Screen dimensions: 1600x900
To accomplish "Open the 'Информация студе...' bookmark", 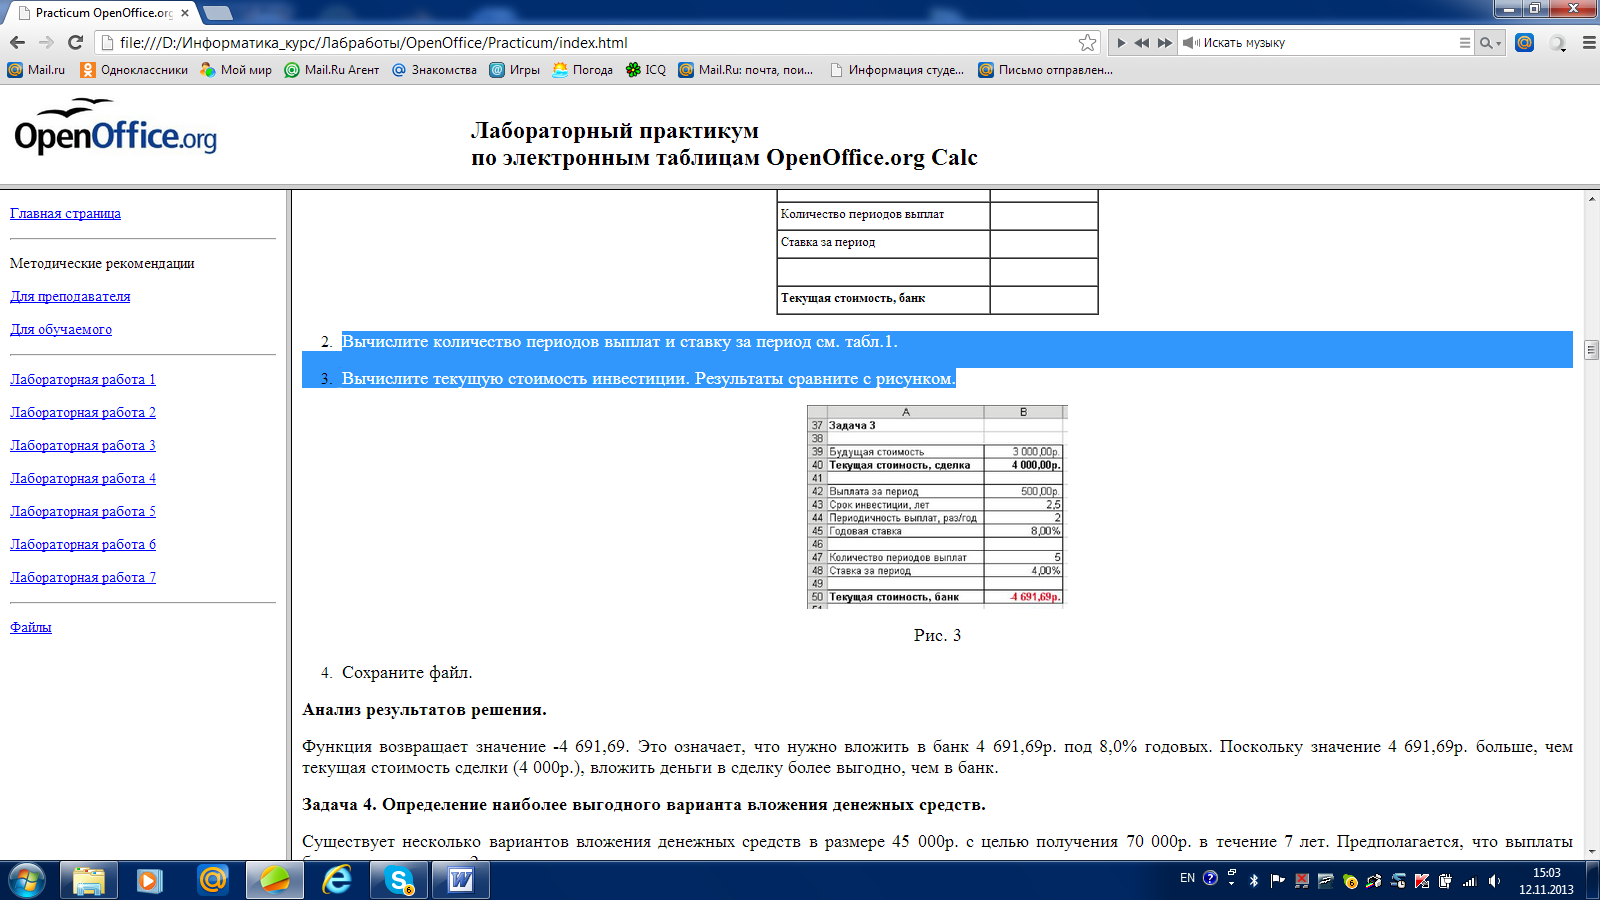I will tap(897, 70).
